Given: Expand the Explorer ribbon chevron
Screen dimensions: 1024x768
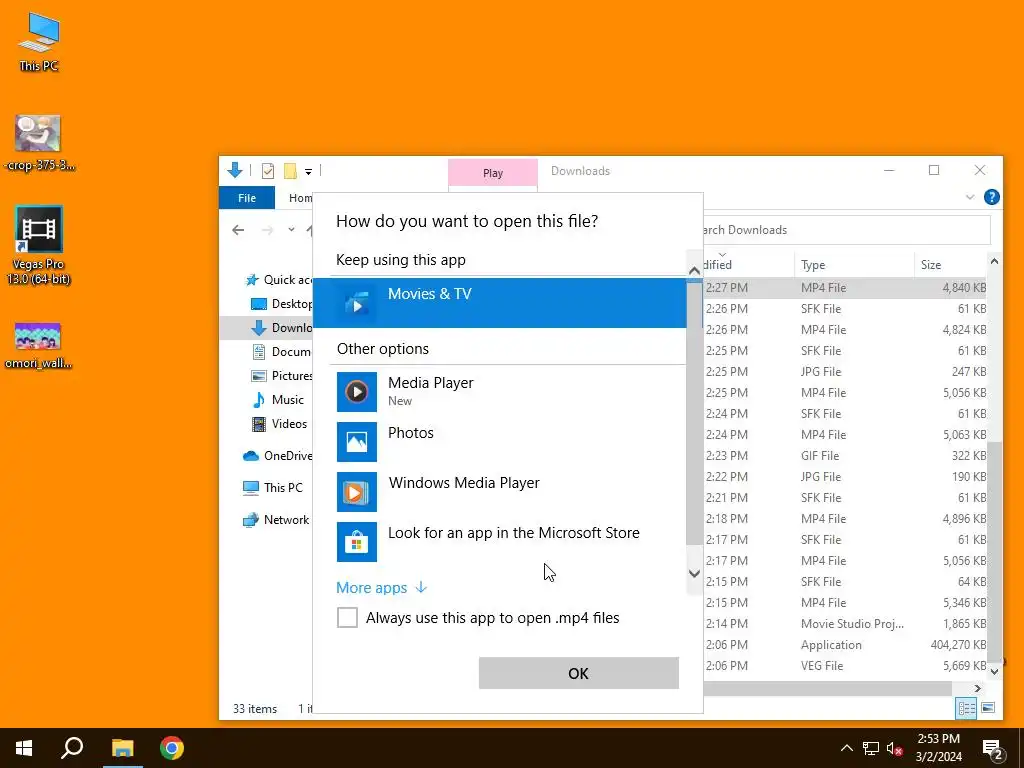Looking at the screenshot, I should pyautogui.click(x=970, y=197).
